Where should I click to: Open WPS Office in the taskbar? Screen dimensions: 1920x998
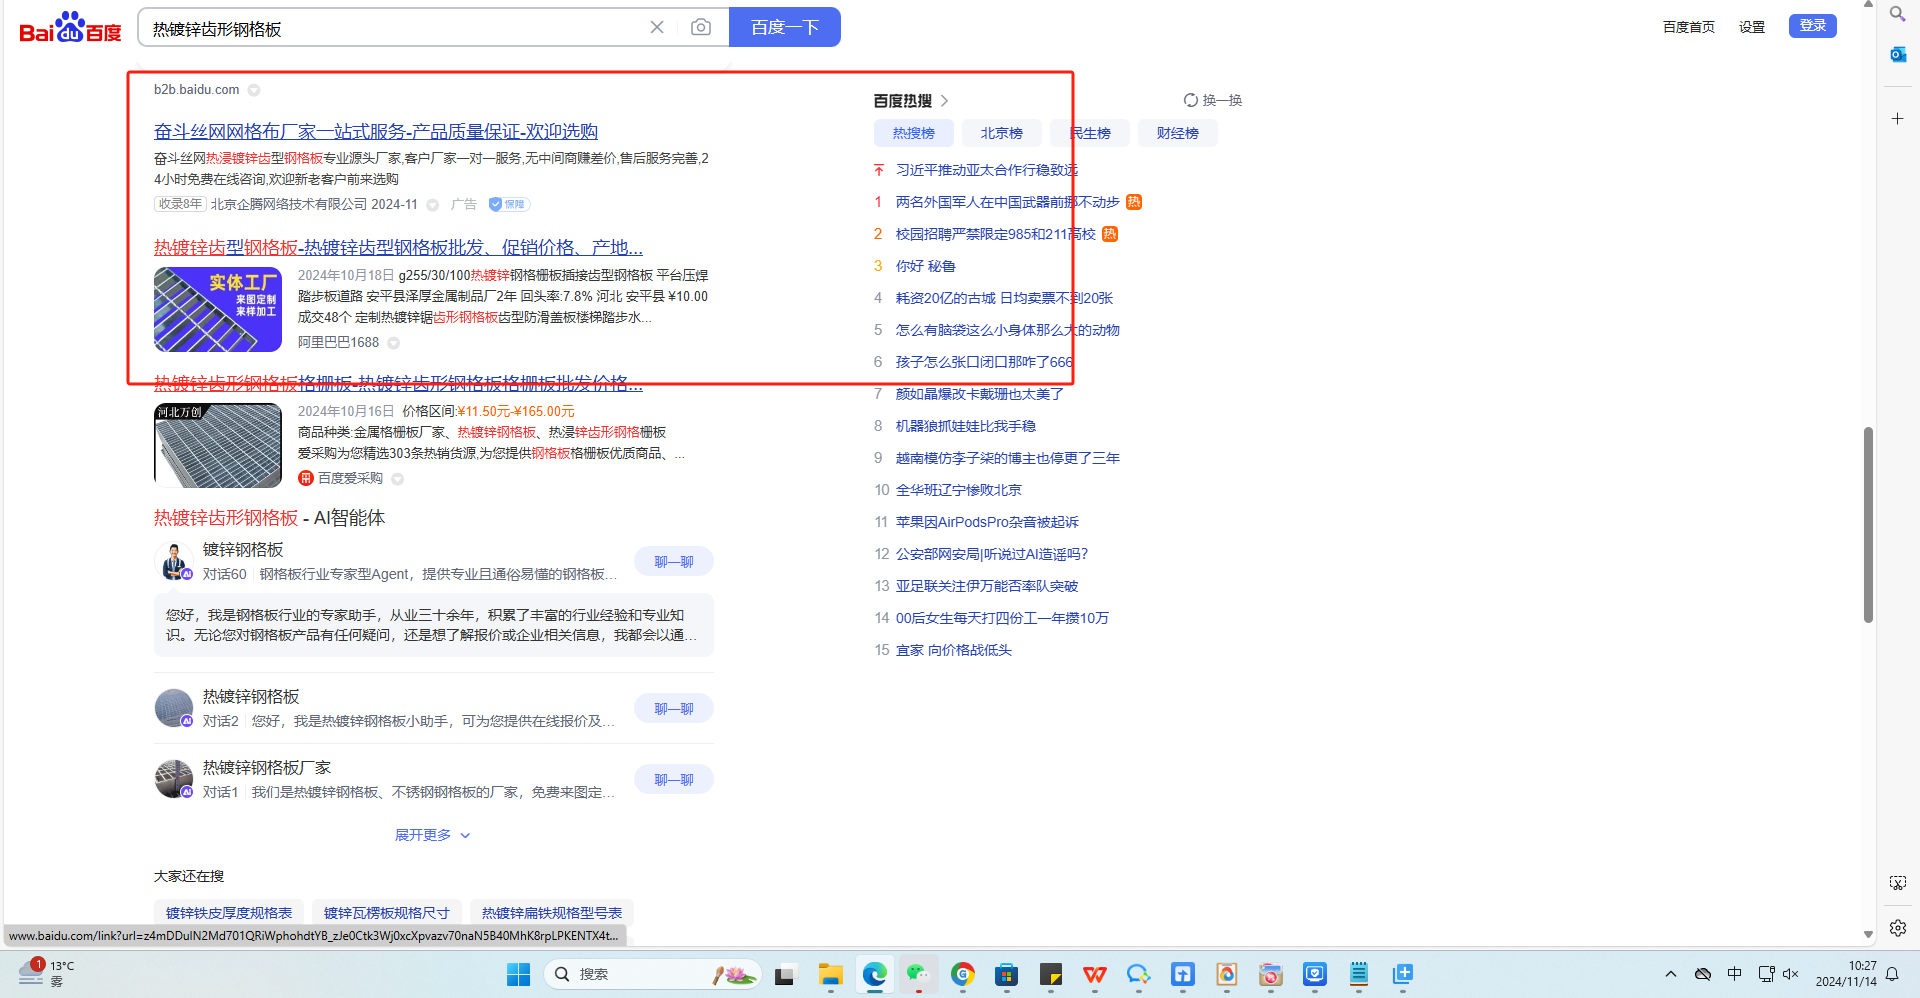pyautogui.click(x=1095, y=974)
